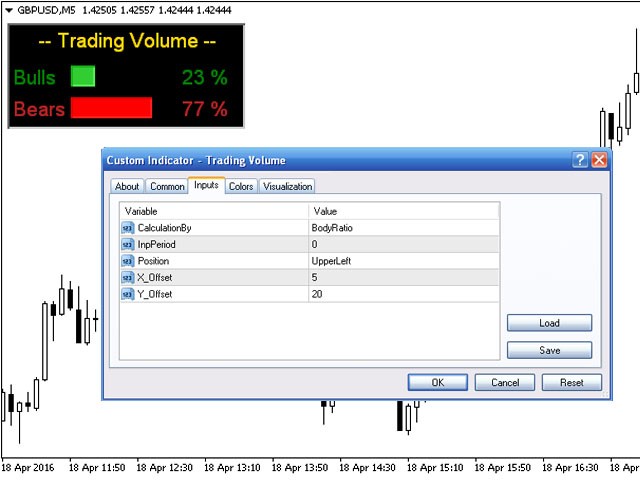
Task: Click the 77 % bears percentage
Action: tap(204, 109)
